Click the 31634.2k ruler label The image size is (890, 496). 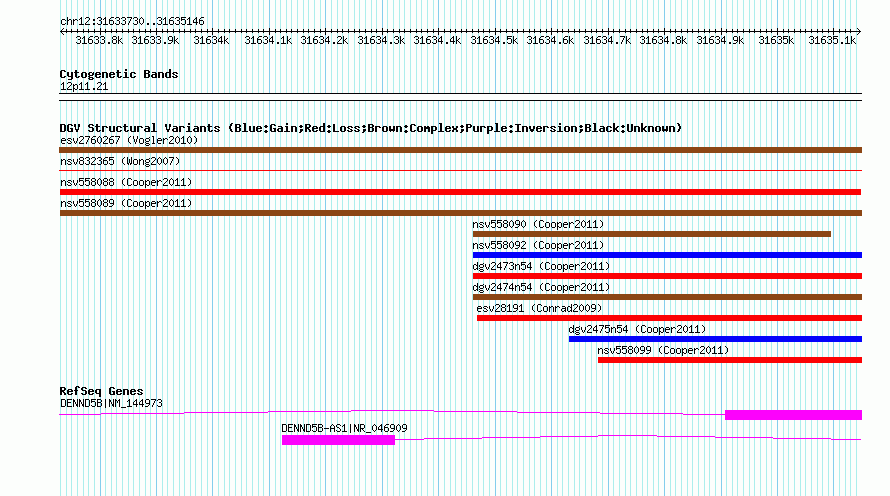324,40
